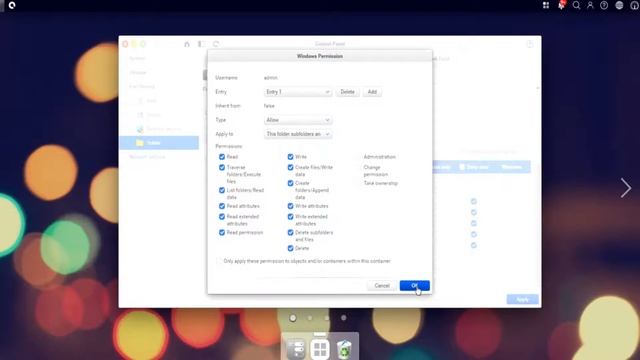Open the dock app grid icon
640x360 pixels.
(x=320, y=349)
